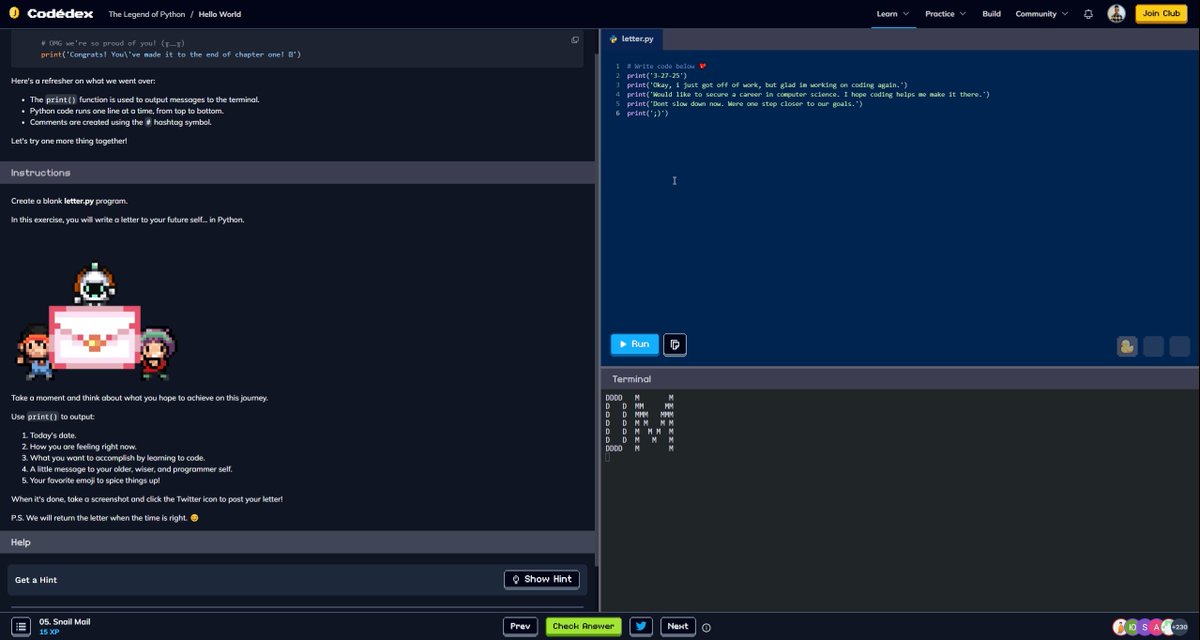This screenshot has height=640, width=1200.
Task: Run the letter.py code
Action: coord(635,344)
